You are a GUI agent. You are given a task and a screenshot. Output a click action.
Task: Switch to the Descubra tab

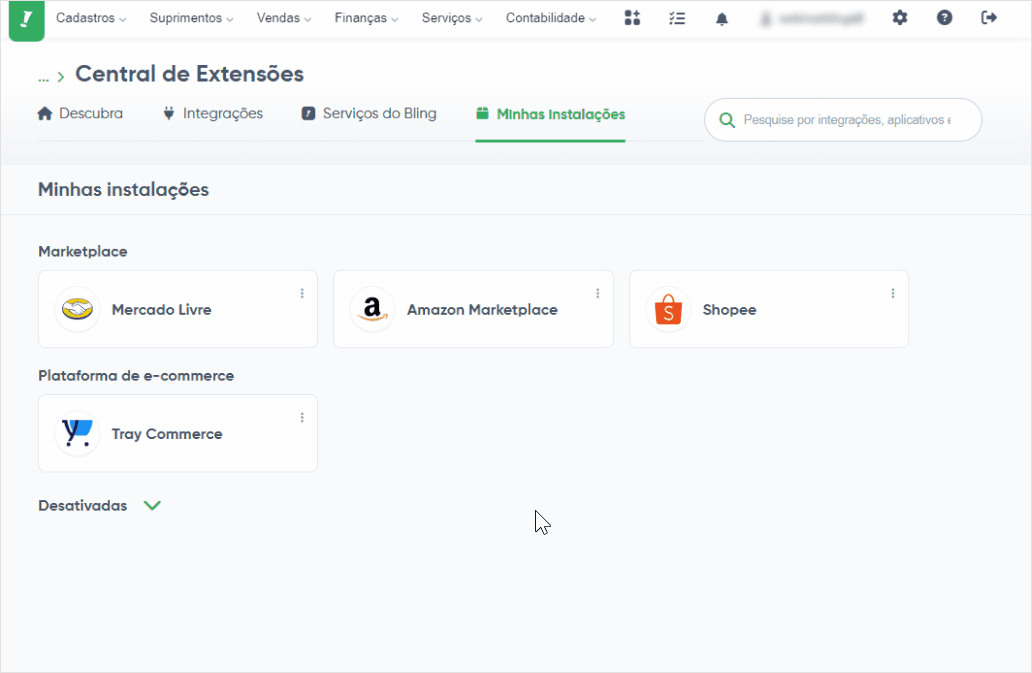pyautogui.click(x=80, y=113)
